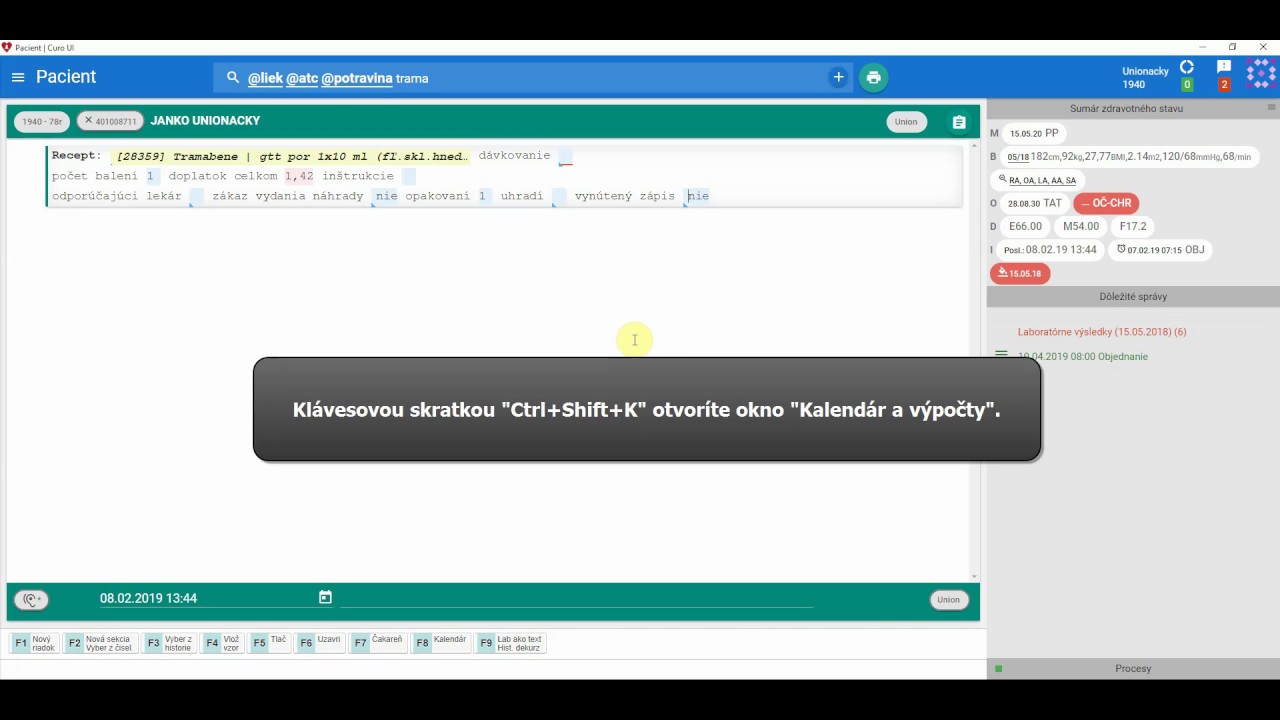Click the Recept: label
Screen dimensions: 1280x720
point(76,156)
